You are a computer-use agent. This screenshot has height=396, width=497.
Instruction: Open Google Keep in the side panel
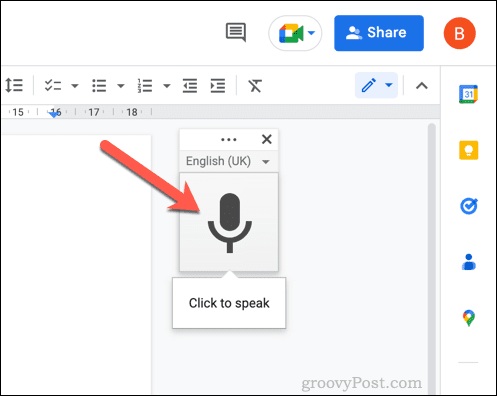(x=469, y=150)
